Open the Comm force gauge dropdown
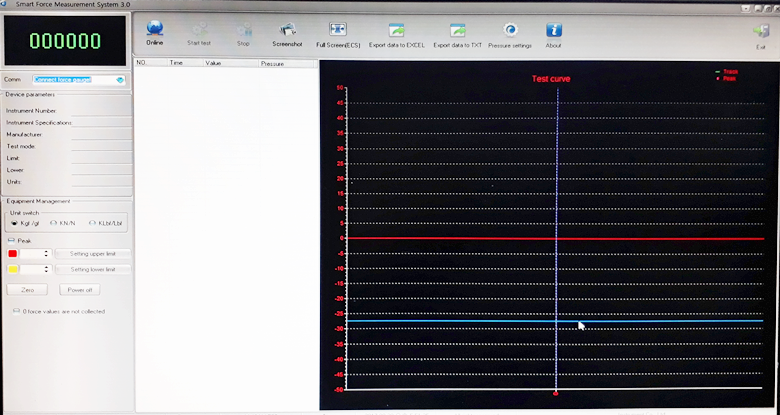 (120, 80)
